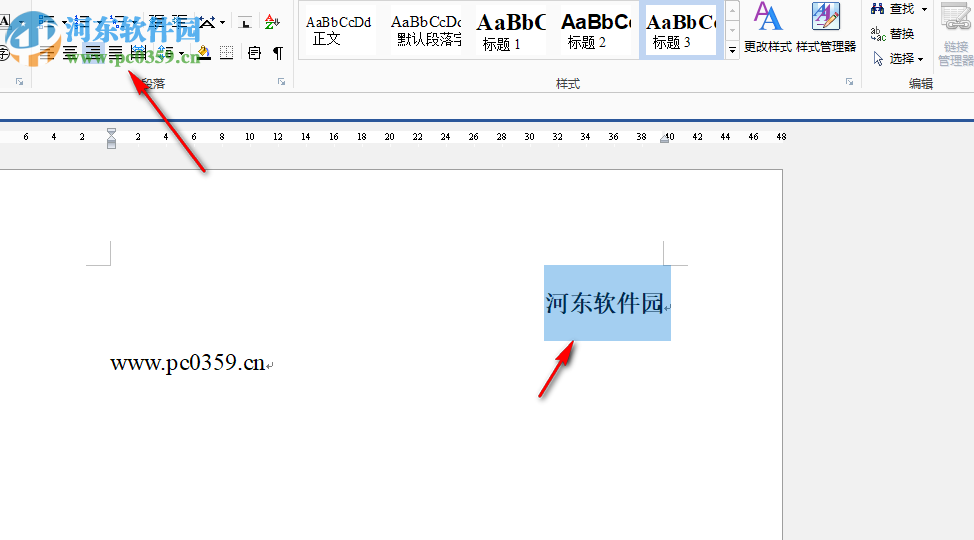Justify the paragraph text
Viewport: 974px width, 540px height.
(116, 53)
